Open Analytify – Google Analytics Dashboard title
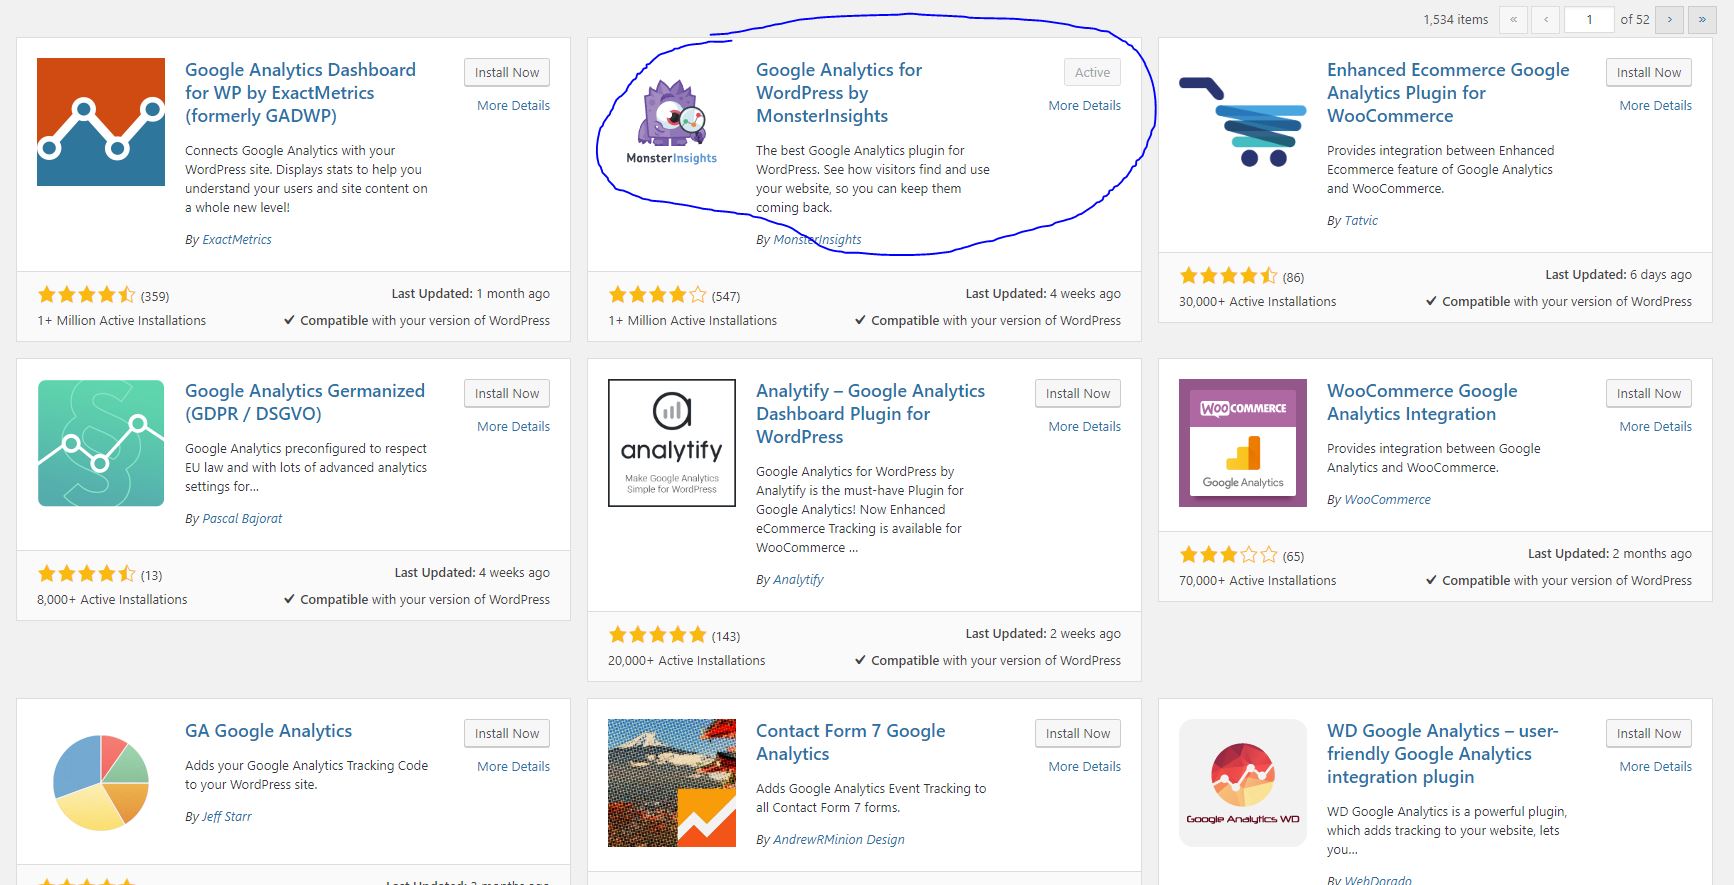This screenshot has width=1734, height=885. point(870,413)
